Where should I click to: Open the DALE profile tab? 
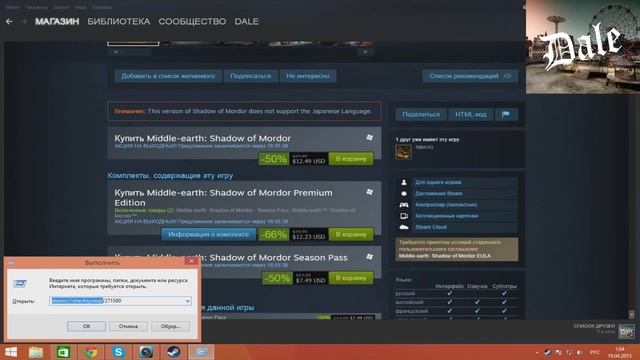tap(247, 21)
